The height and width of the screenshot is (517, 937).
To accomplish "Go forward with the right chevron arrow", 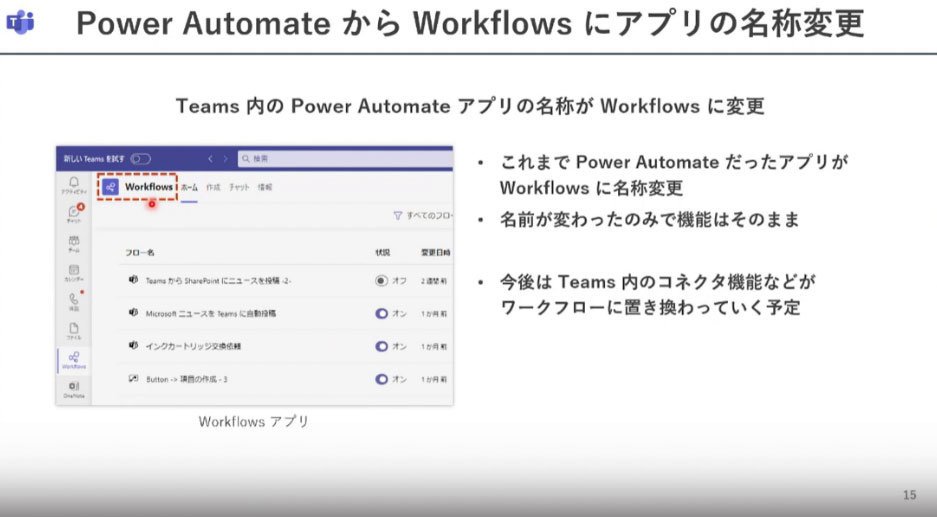I will (225, 159).
